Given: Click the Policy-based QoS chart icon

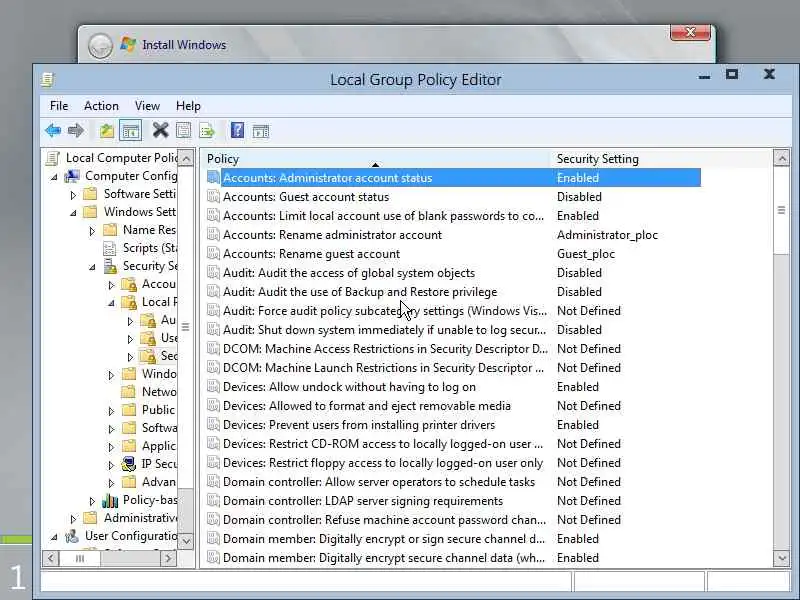Looking at the screenshot, I should (x=110, y=500).
